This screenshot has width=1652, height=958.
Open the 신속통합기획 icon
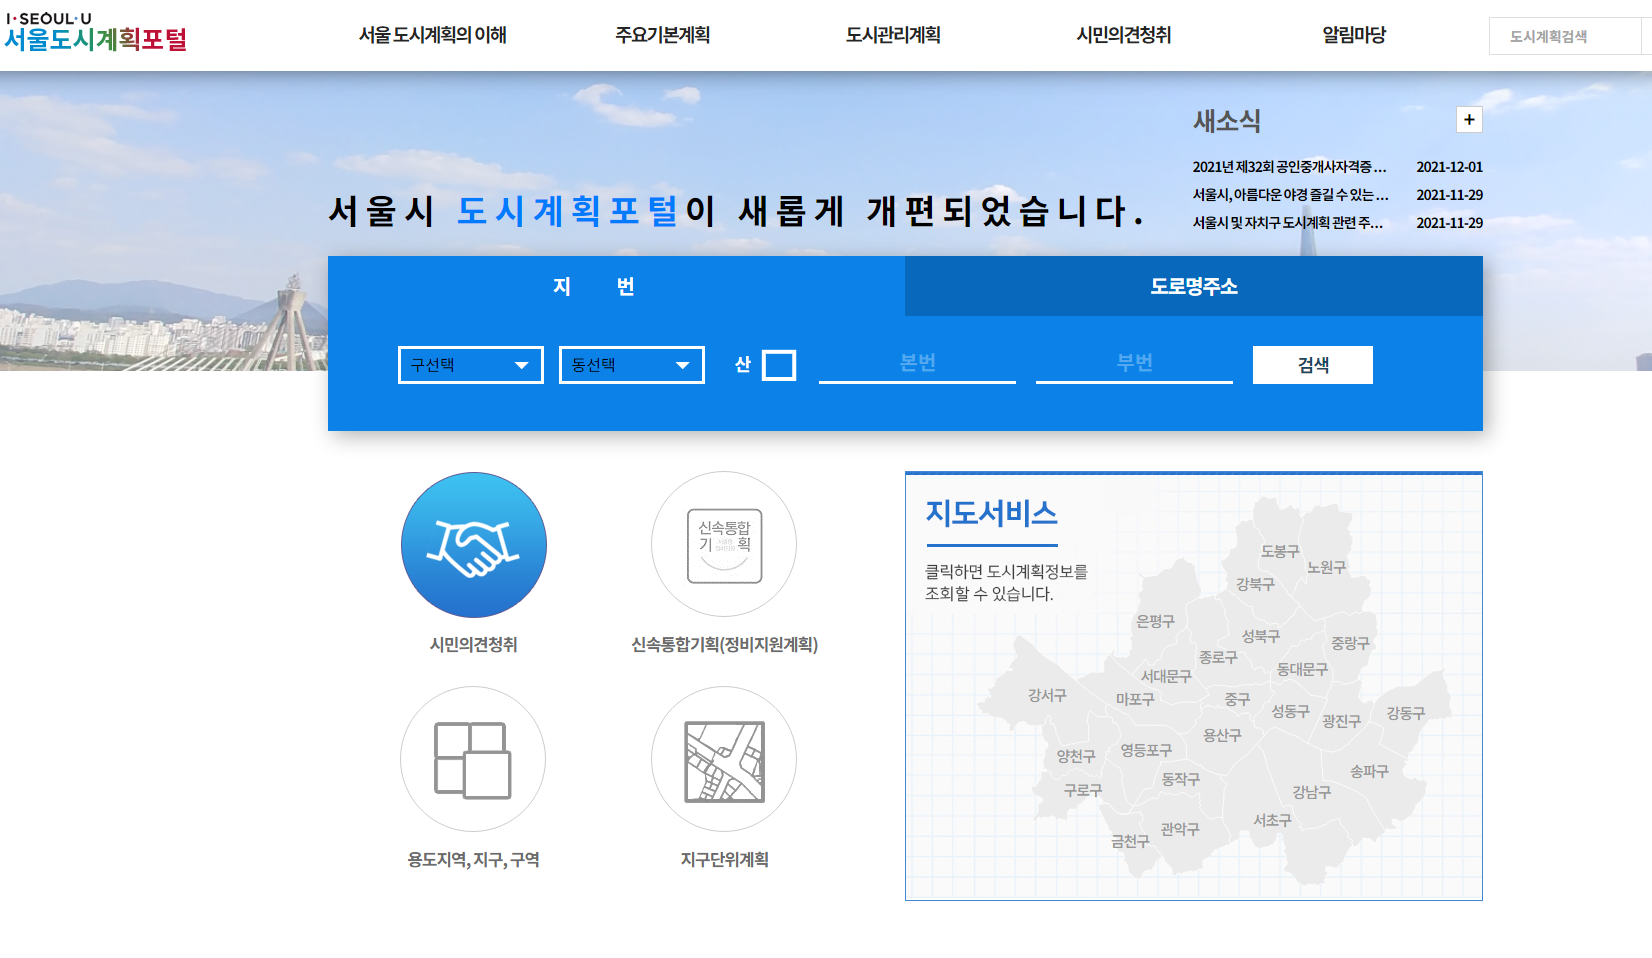coord(724,545)
